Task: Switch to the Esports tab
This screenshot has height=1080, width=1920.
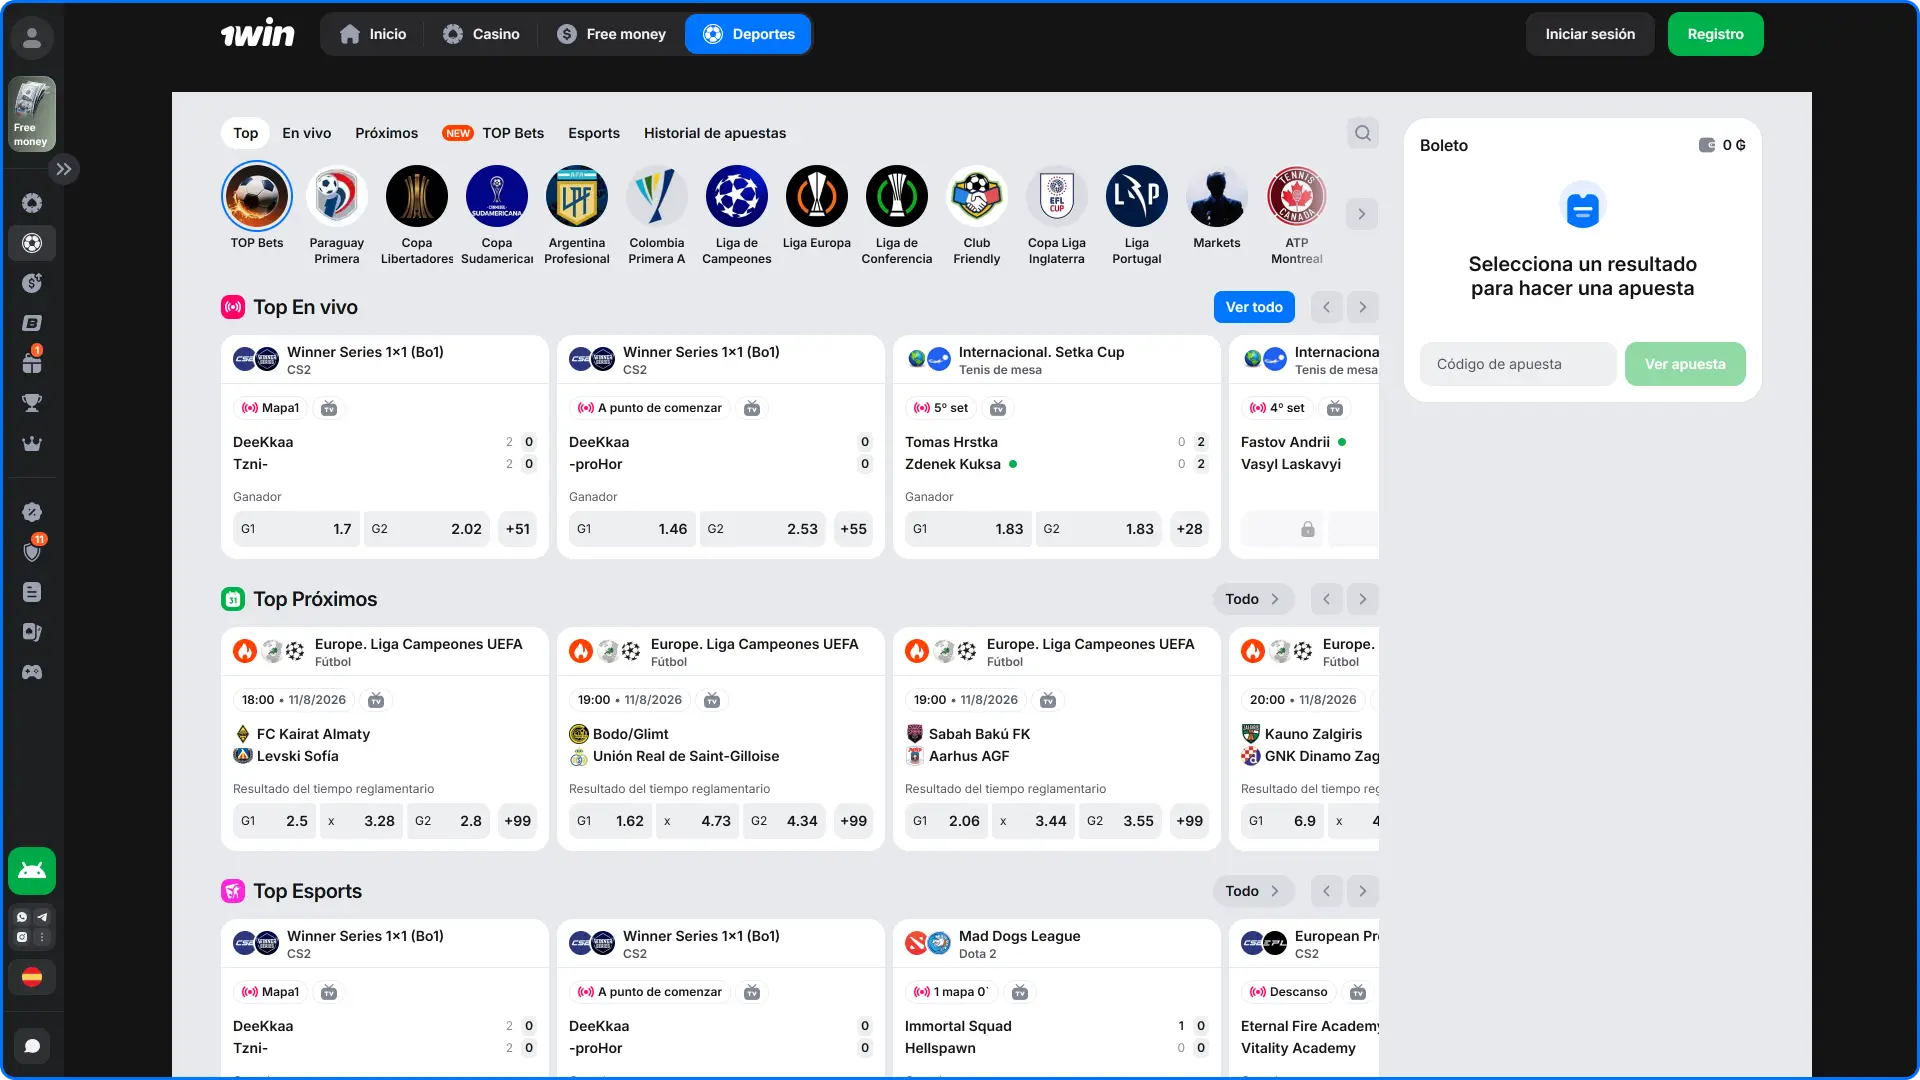Action: [x=594, y=133]
